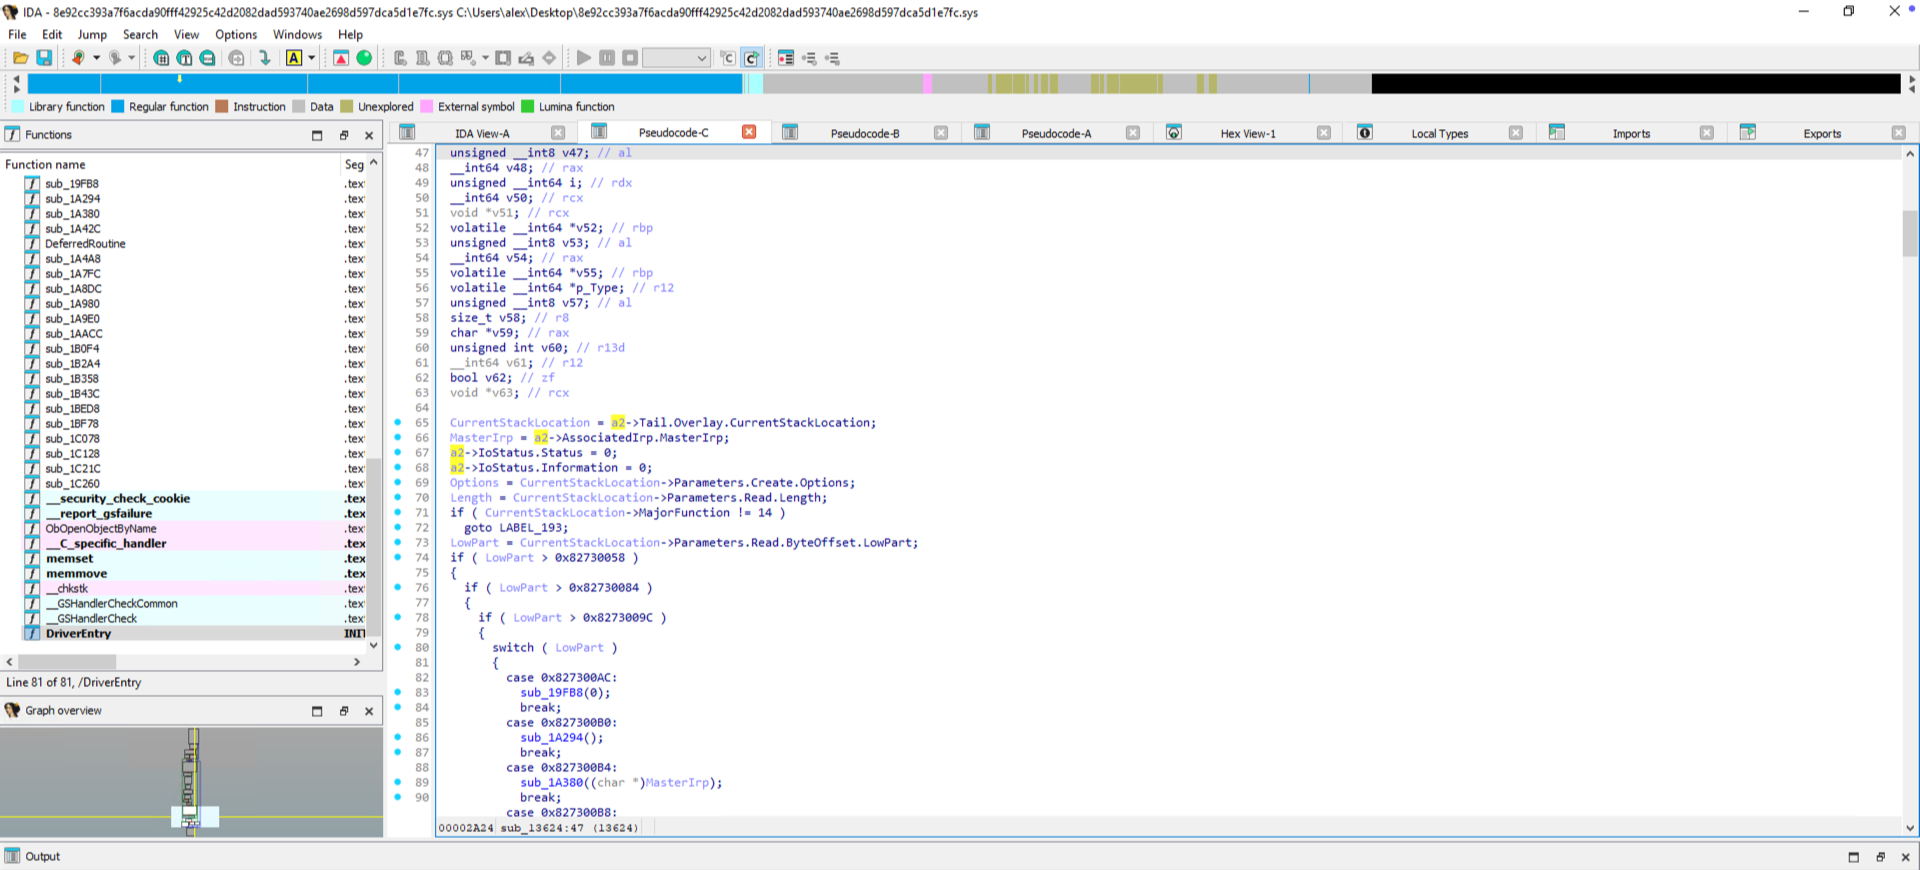The height and width of the screenshot is (870, 1920).
Task: Maximize the Functions panel
Action: 317,135
